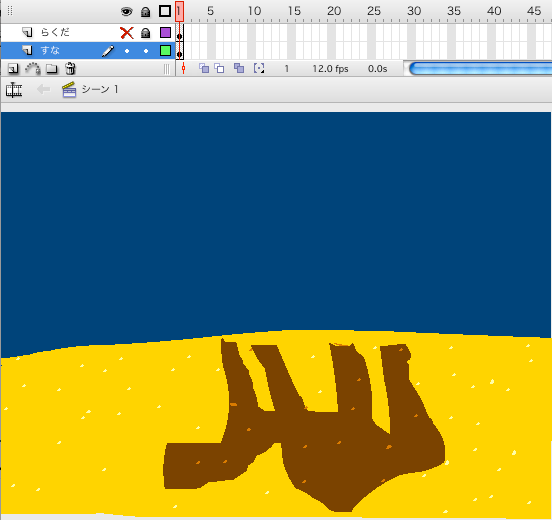Viewport: 552px width, 520px height.
Task: Enable Onion Skin Outlines
Action: tap(220, 68)
